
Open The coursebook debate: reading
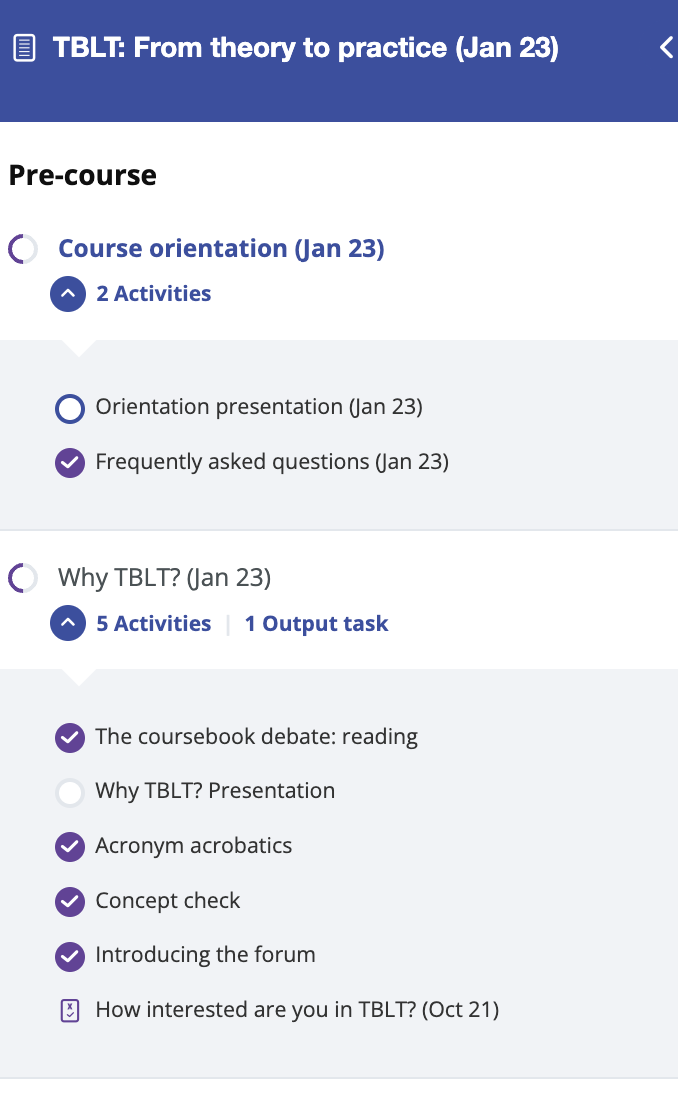pyautogui.click(x=257, y=737)
